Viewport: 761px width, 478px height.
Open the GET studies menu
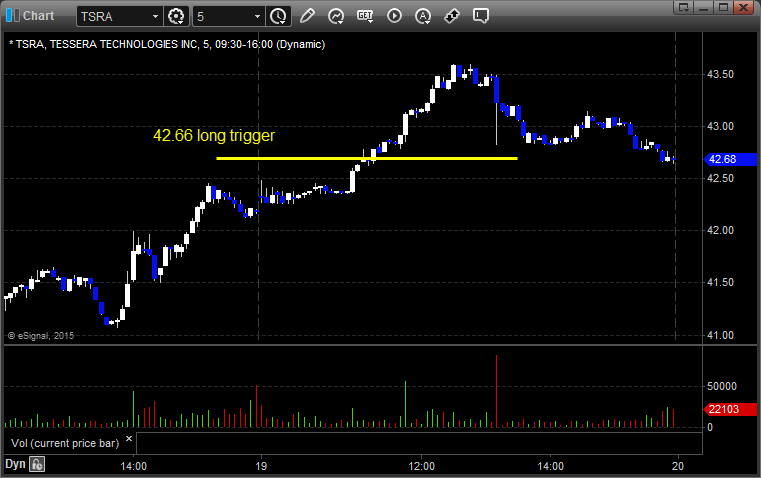click(x=365, y=16)
